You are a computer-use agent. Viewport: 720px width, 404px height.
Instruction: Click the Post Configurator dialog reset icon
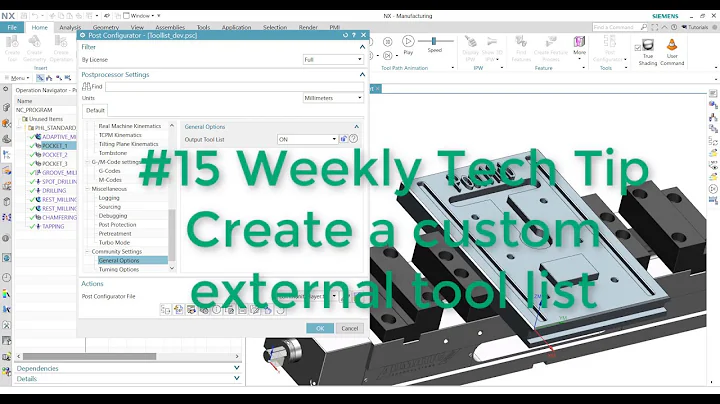coord(345,35)
